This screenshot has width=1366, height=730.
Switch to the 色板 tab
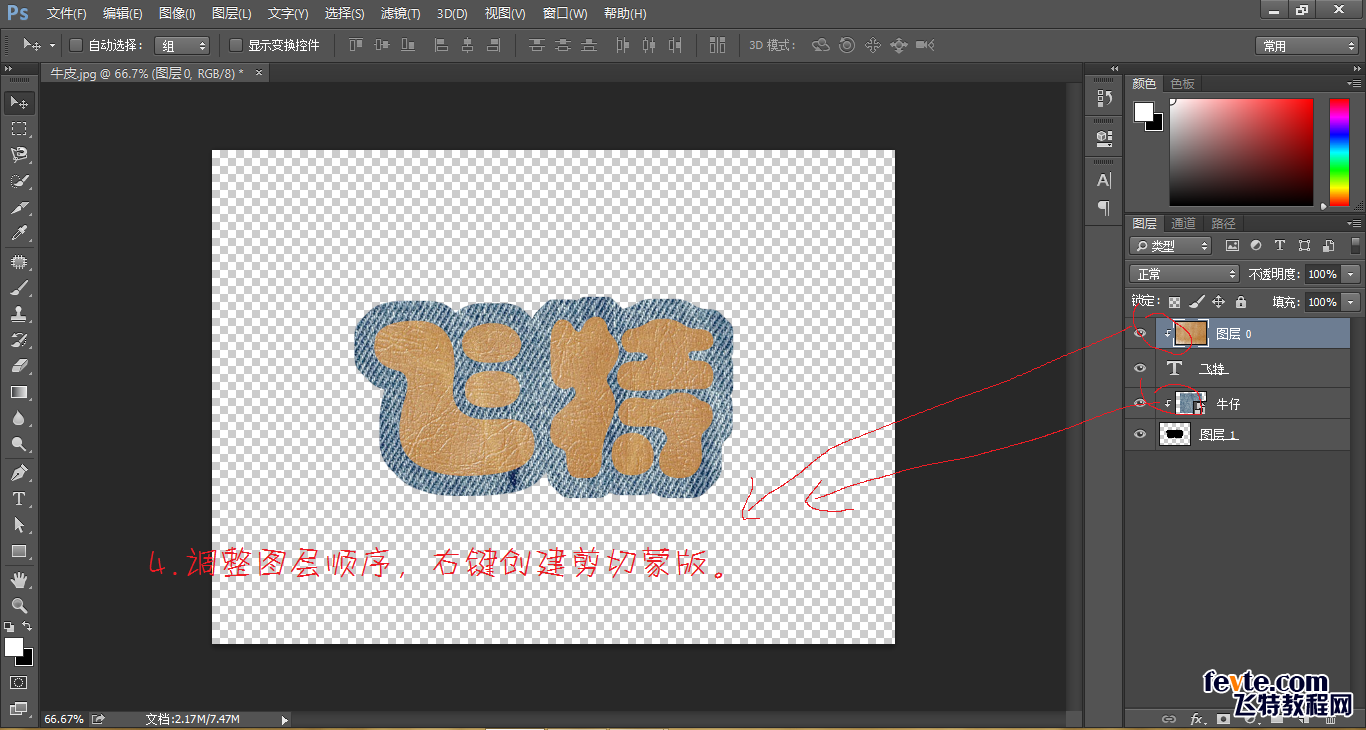(x=1183, y=84)
